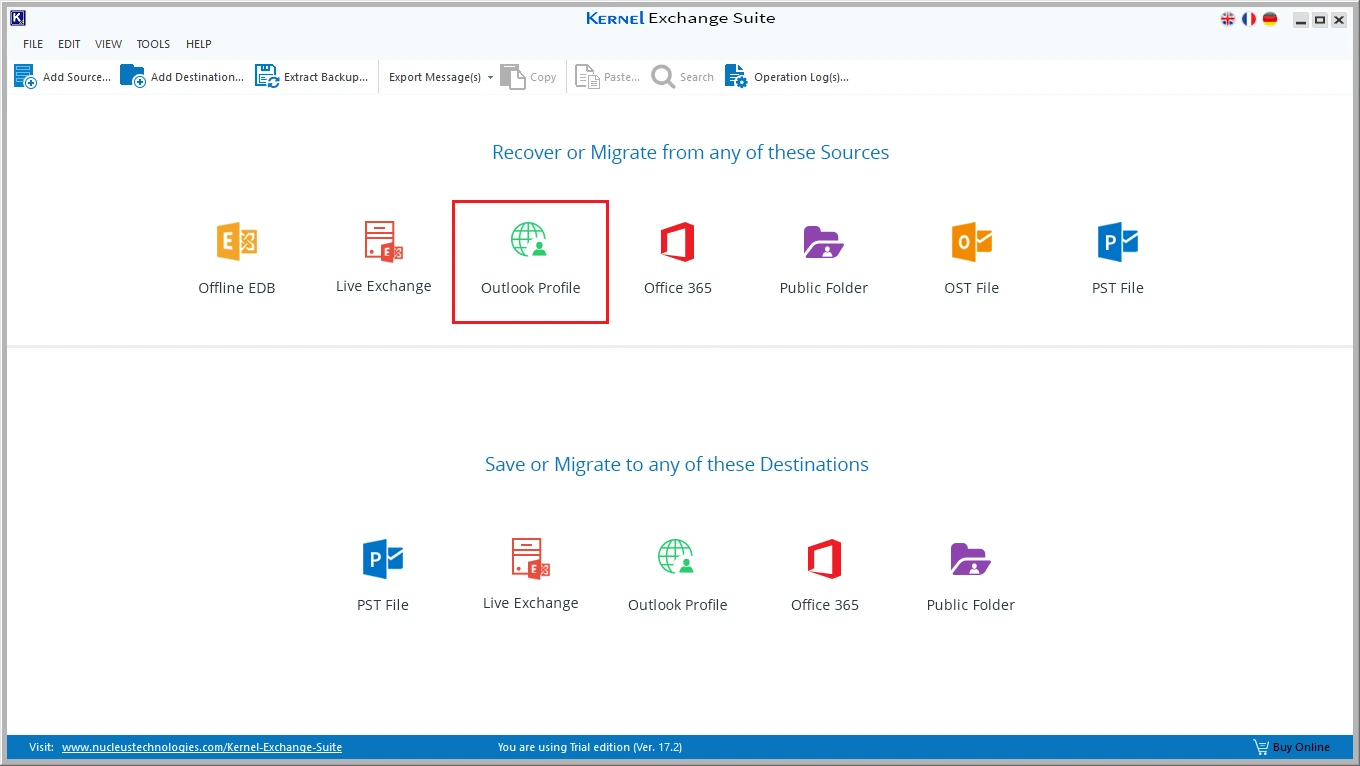Maximize the Kernel Exchange Suite window
This screenshot has width=1360, height=766.
(x=1320, y=20)
